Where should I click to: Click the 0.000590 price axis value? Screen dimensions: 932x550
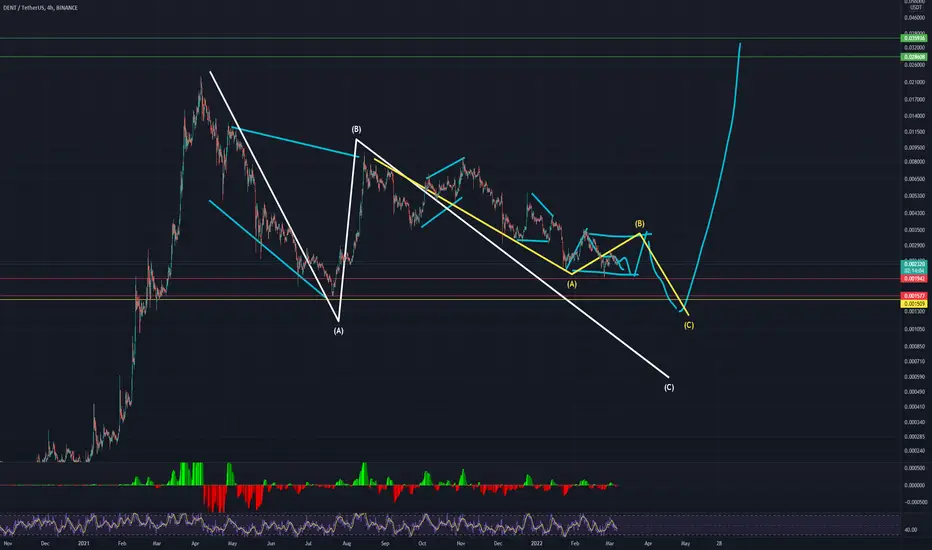tap(914, 376)
